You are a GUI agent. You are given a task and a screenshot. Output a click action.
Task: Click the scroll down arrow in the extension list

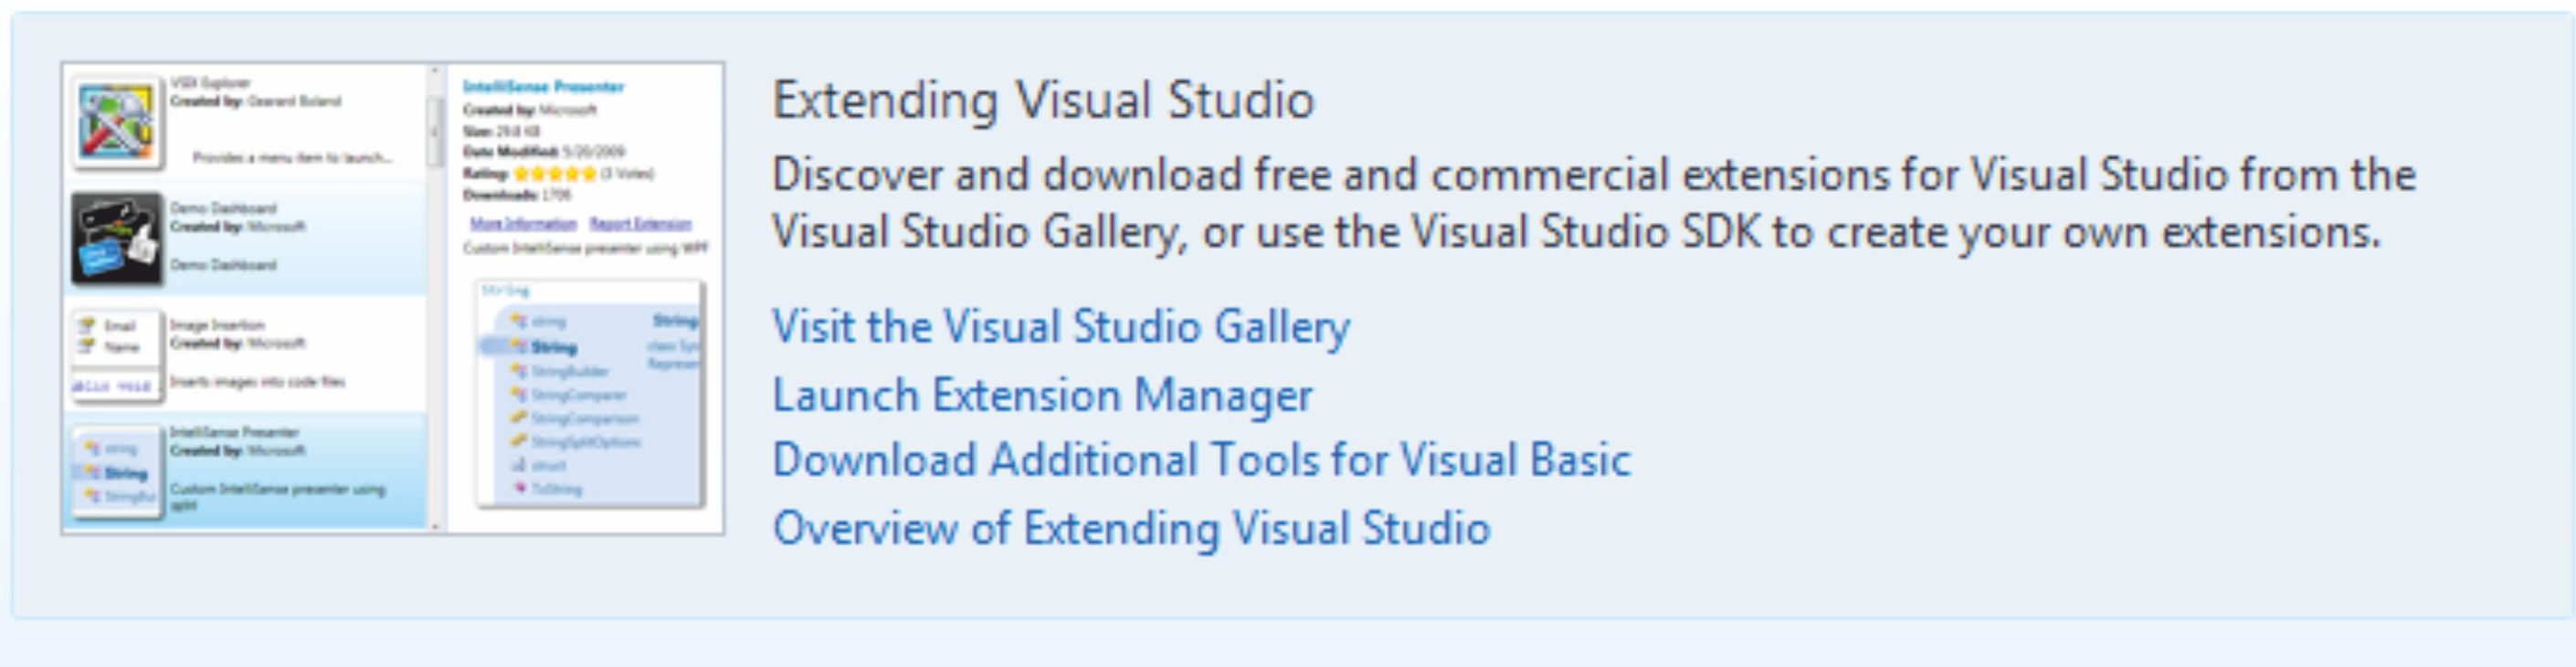coord(435,525)
